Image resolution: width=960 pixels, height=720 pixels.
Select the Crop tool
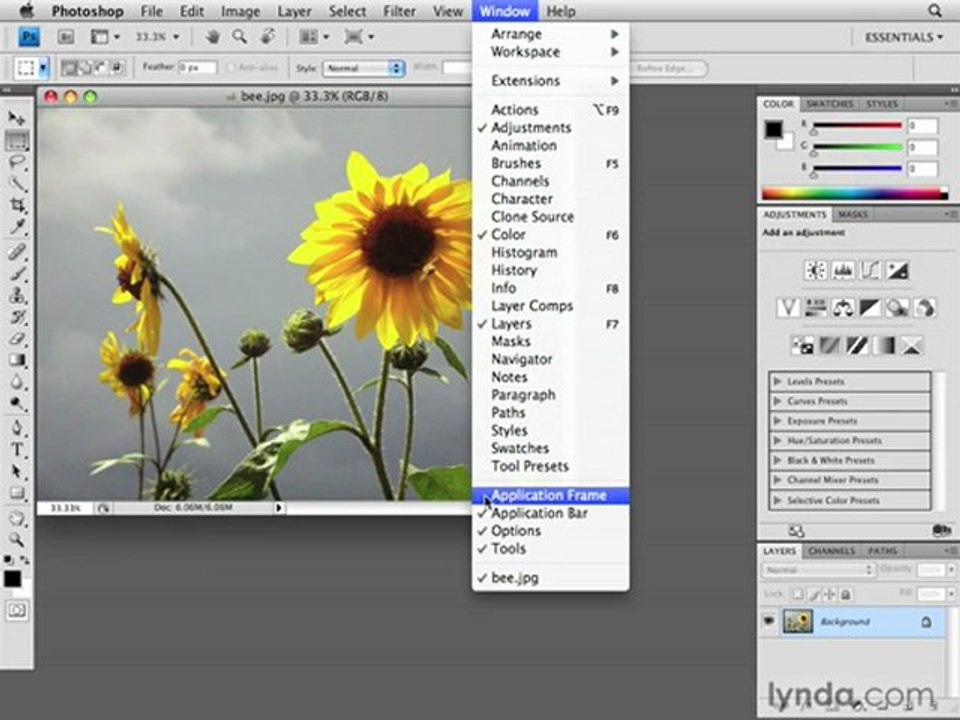coord(17,205)
